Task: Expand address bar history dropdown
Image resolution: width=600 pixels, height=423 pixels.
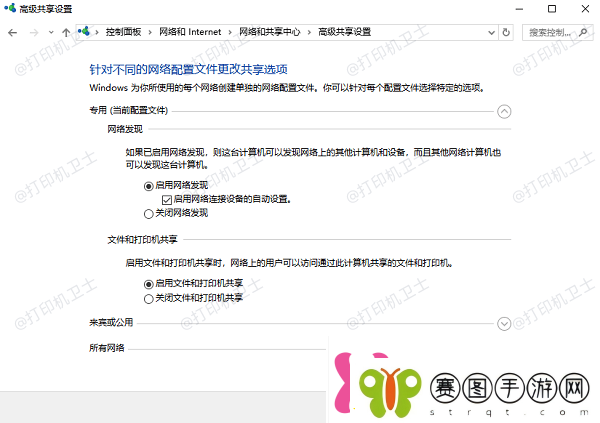Action: click(491, 33)
